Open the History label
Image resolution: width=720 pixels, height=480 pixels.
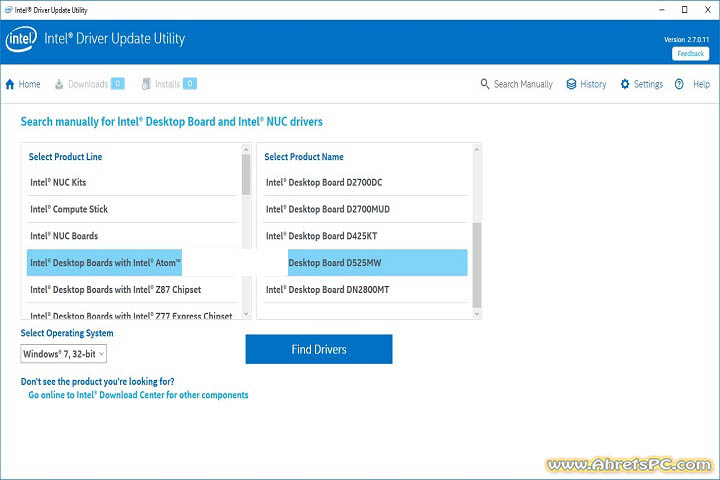(x=593, y=84)
